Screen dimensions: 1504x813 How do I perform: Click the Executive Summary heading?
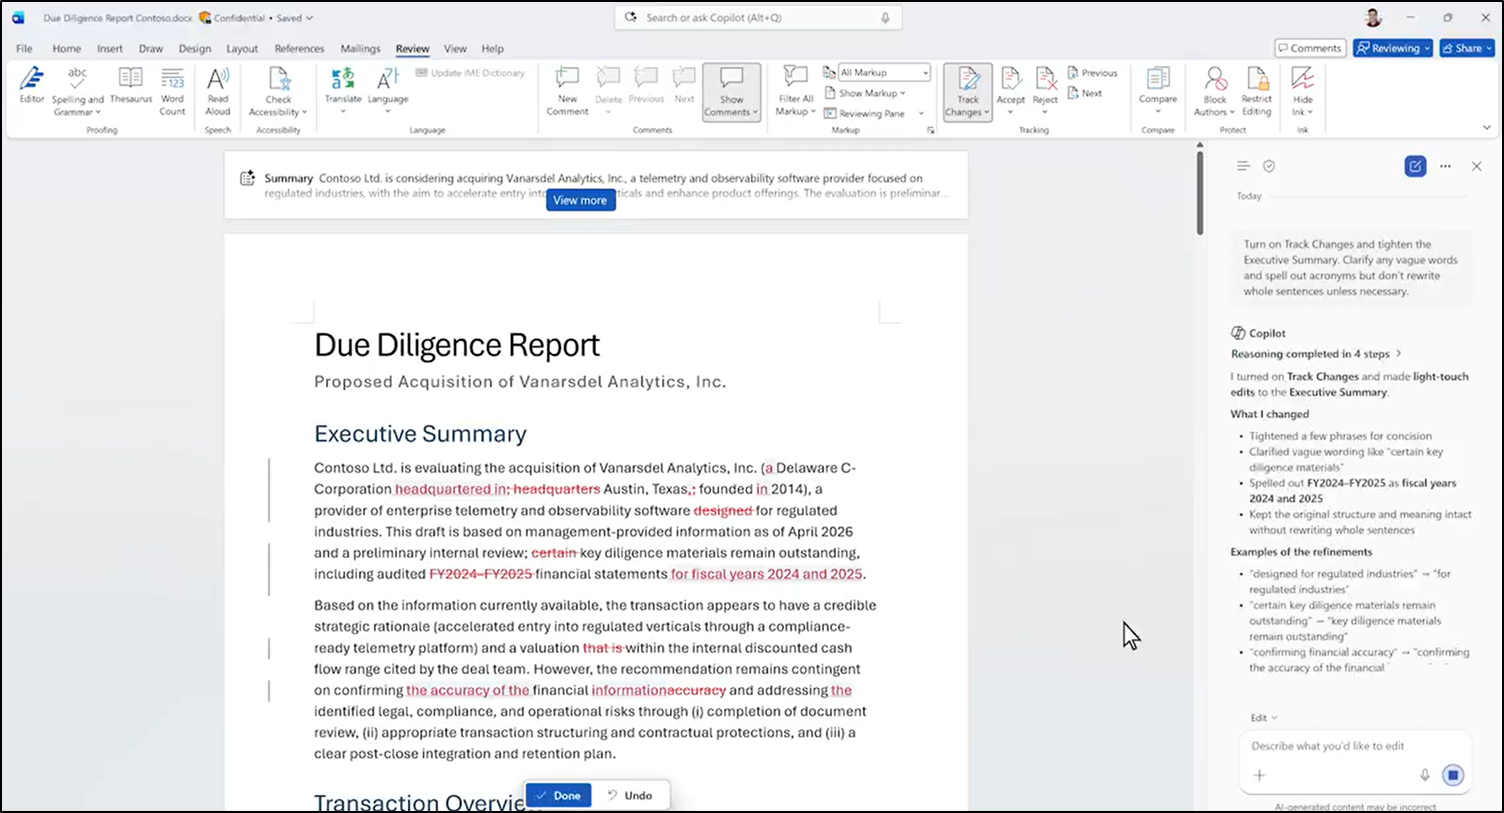point(420,434)
